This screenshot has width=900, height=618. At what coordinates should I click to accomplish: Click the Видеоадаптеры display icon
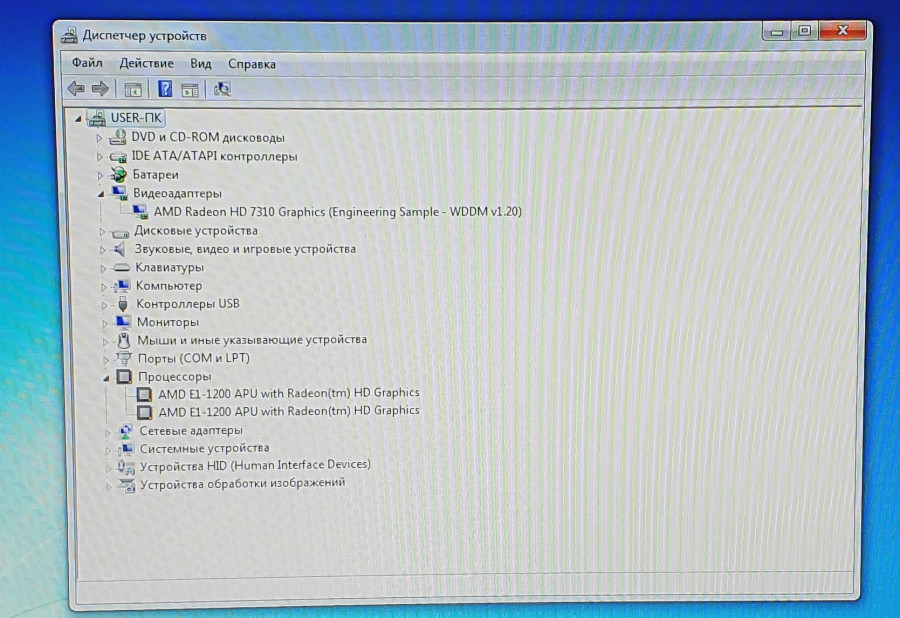coord(119,193)
